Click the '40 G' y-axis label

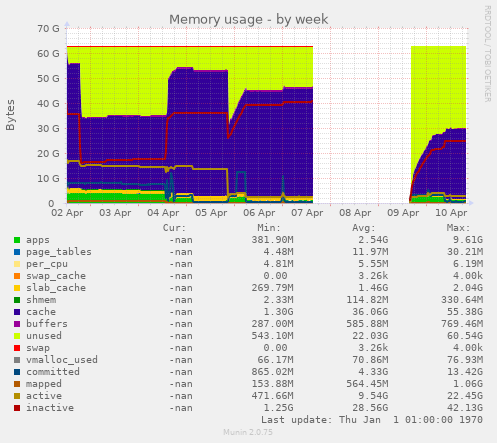tap(48, 104)
